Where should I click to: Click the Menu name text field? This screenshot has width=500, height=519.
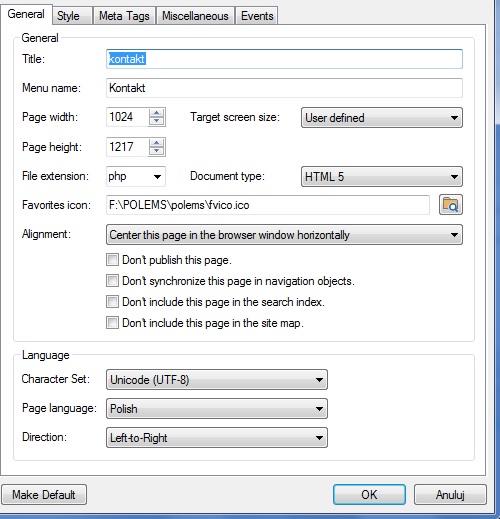284,88
